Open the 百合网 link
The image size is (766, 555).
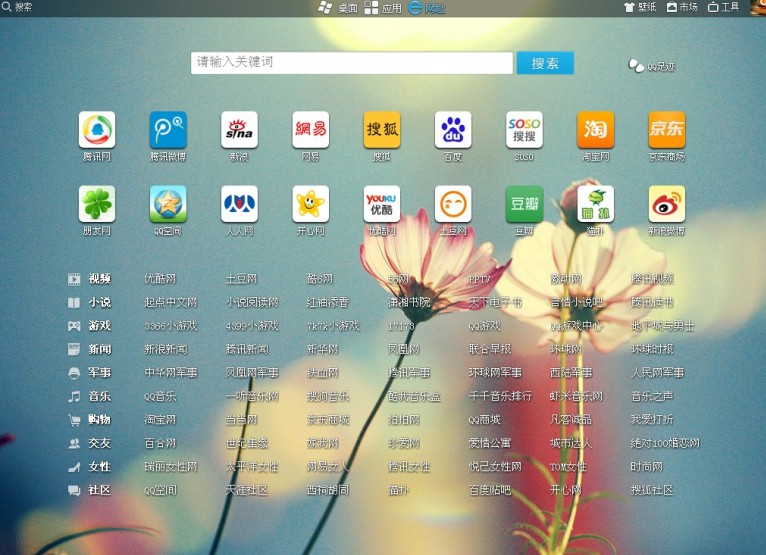pos(160,443)
